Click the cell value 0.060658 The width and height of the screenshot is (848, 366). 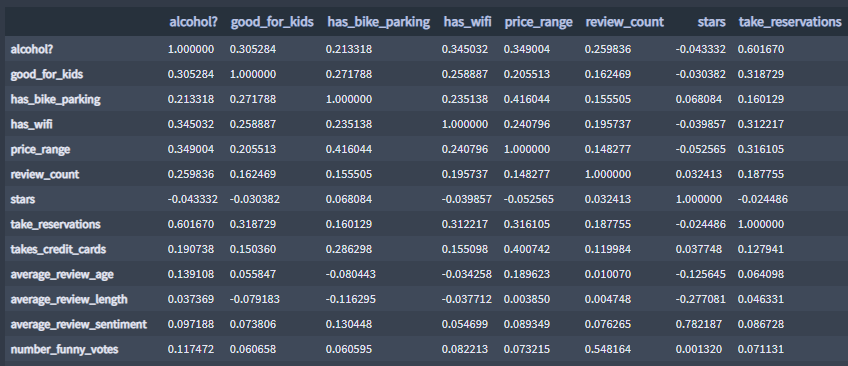point(253,349)
